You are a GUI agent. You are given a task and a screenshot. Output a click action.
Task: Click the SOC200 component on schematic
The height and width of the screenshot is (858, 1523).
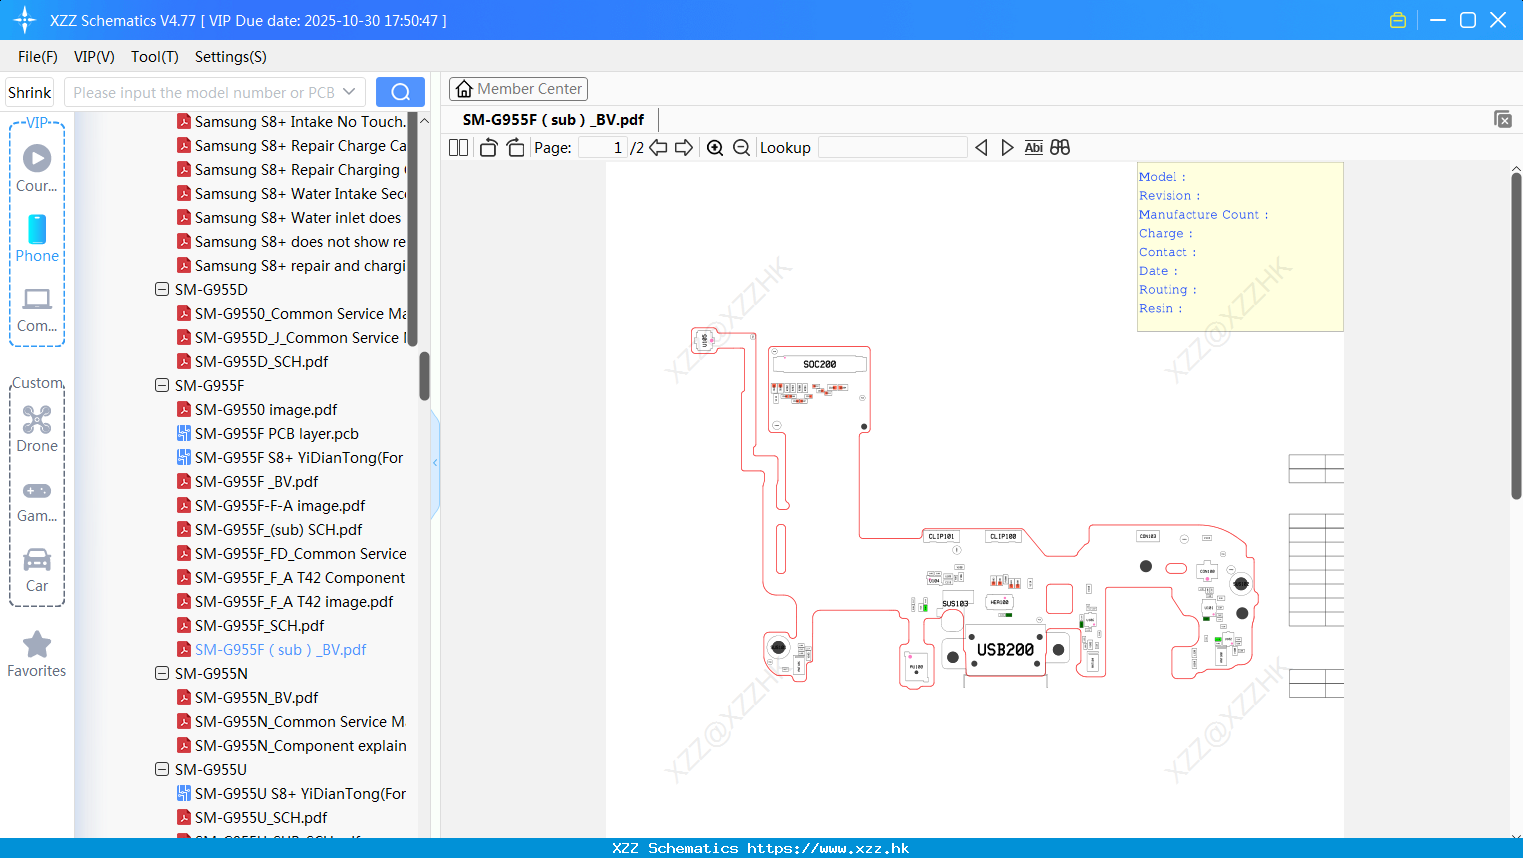pos(819,364)
